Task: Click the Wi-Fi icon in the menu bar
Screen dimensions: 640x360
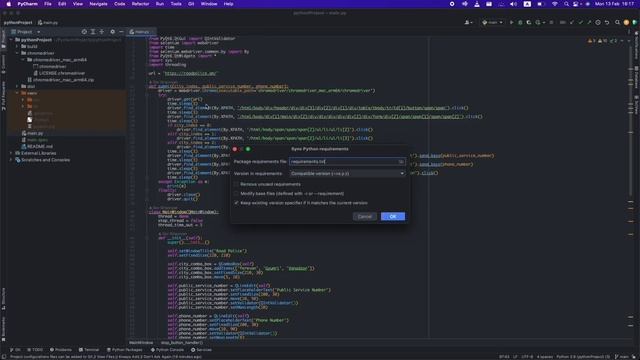Action: (x=554, y=4)
